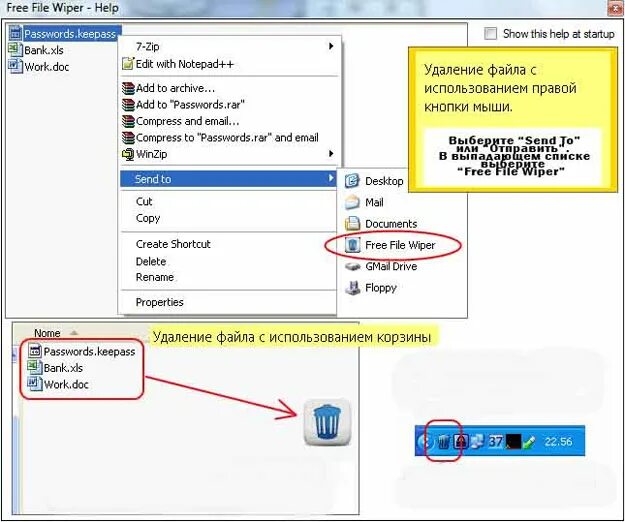Select Passwords.keepass name in lower list

[89, 352]
